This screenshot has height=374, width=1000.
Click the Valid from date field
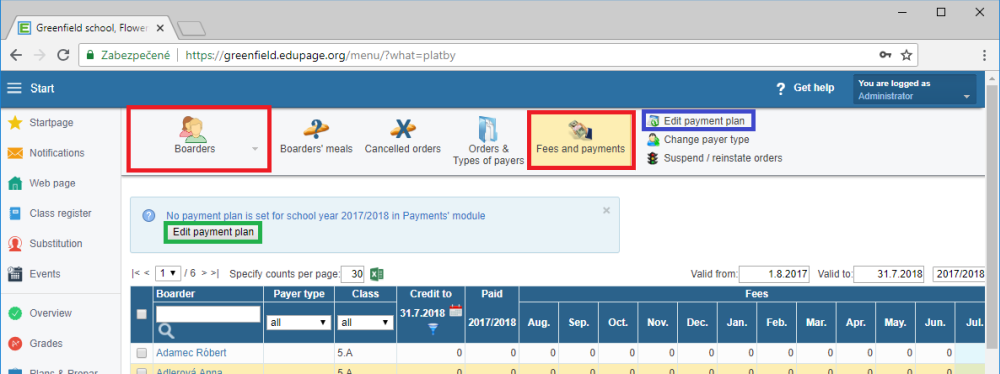coord(774,274)
